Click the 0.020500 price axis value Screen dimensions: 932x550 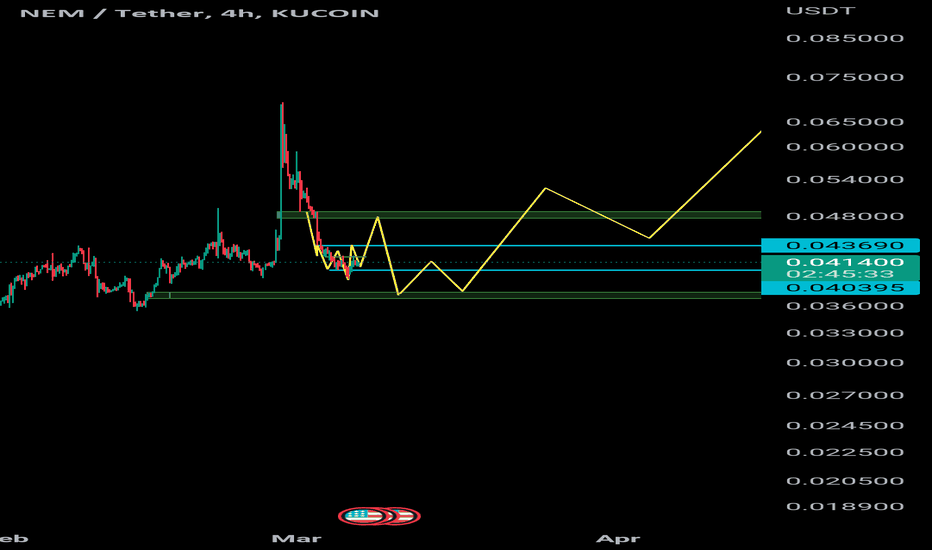point(845,481)
